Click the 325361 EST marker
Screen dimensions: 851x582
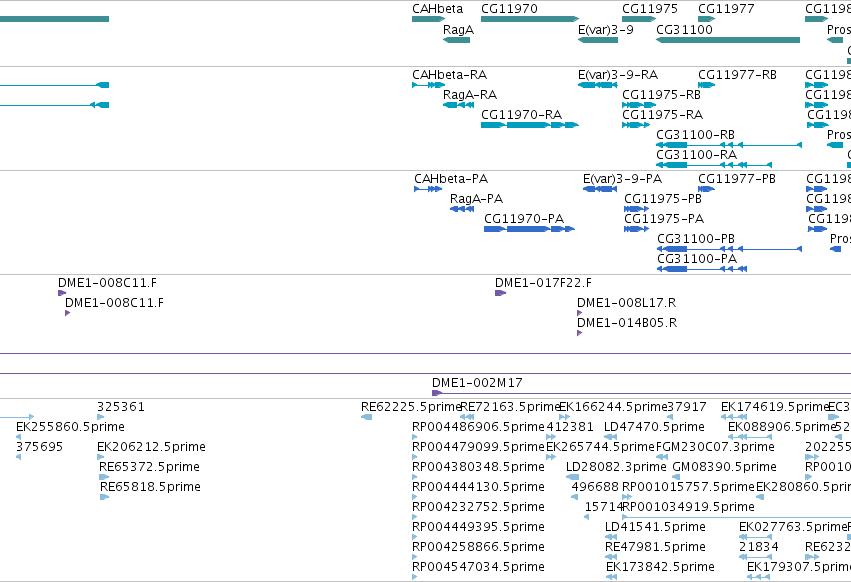click(100, 417)
